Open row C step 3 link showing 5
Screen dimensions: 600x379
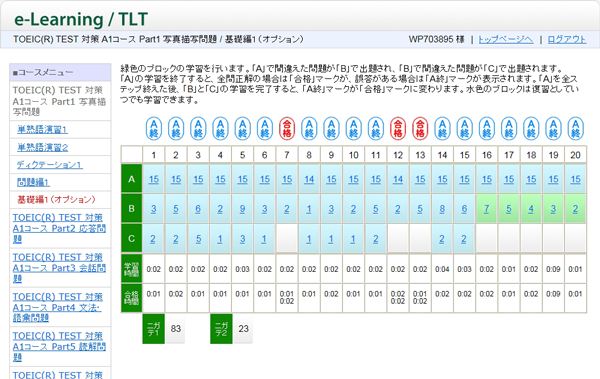(x=198, y=239)
